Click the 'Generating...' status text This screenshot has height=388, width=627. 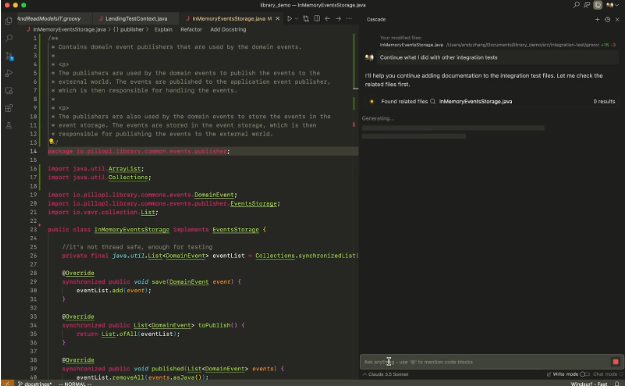378,118
